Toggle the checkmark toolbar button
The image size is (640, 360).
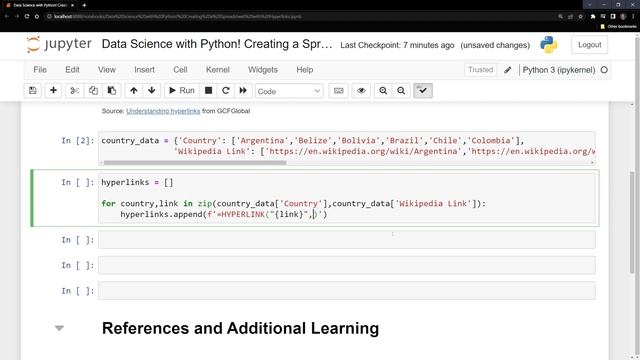(423, 91)
